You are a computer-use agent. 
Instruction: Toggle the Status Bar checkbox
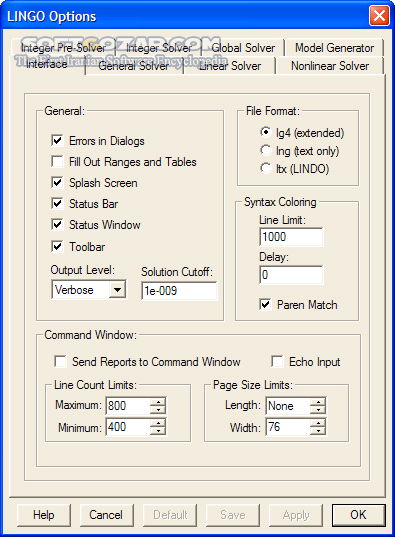(x=57, y=203)
